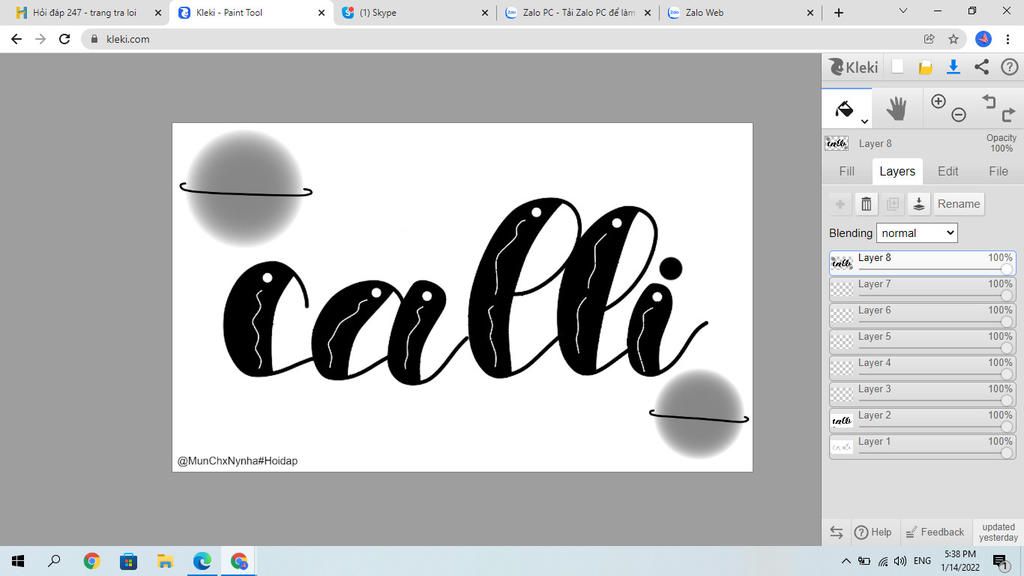Click Layer 7 opacity slider handle
The image size is (1024, 576).
click(1006, 295)
